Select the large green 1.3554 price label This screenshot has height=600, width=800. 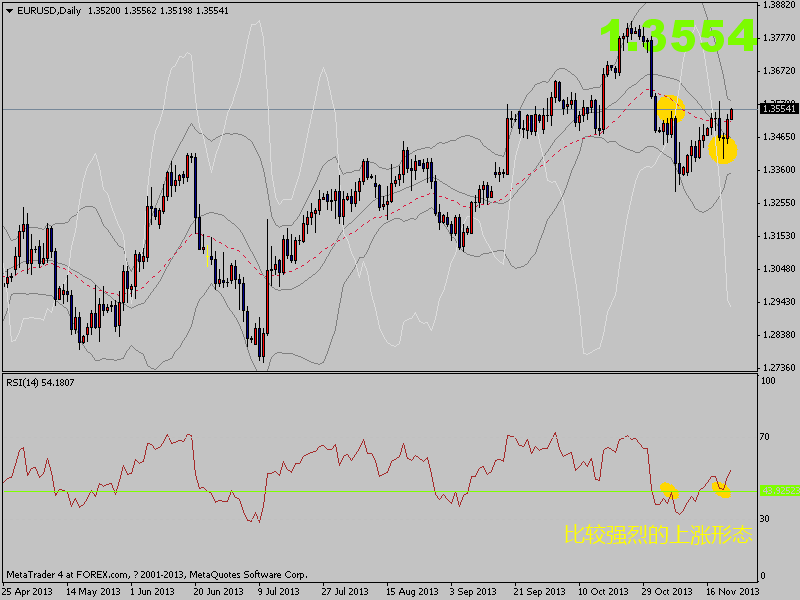coord(678,36)
